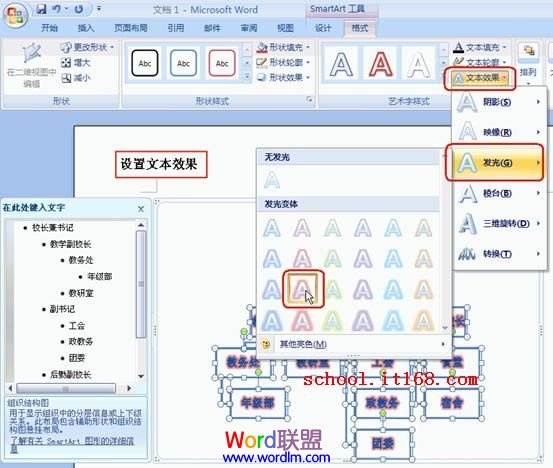Open 形状样式 dialog launcher
The height and width of the screenshot is (468, 553).
point(309,100)
